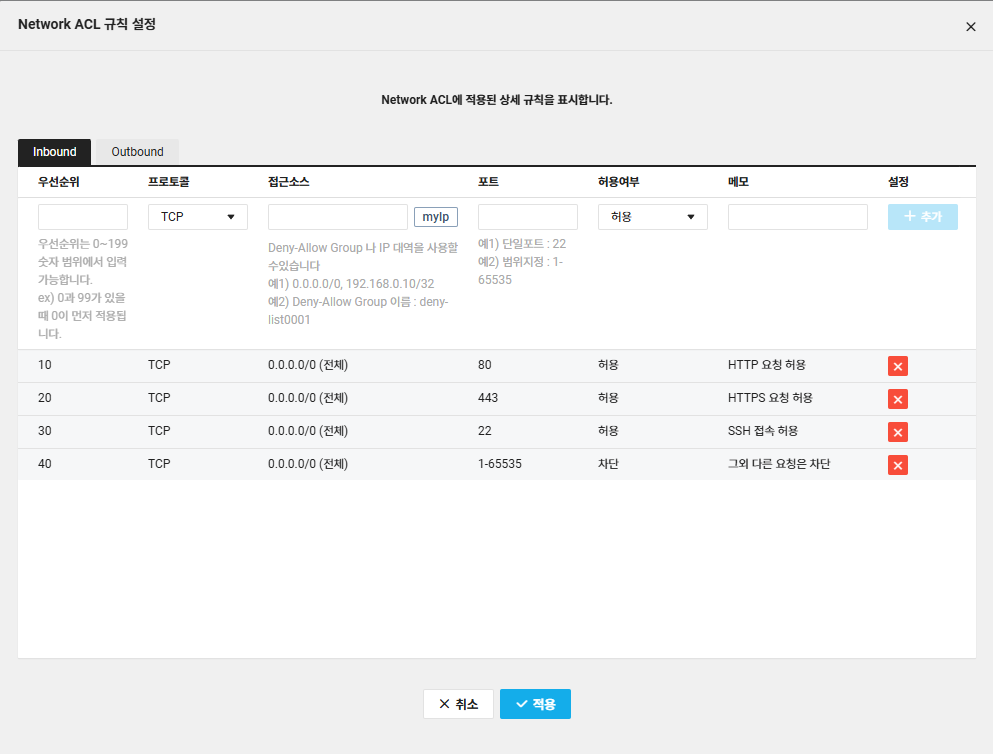The height and width of the screenshot is (754, 993).
Task: Select the 'HTTPS 요청 허용' memo text
Action: click(770, 398)
